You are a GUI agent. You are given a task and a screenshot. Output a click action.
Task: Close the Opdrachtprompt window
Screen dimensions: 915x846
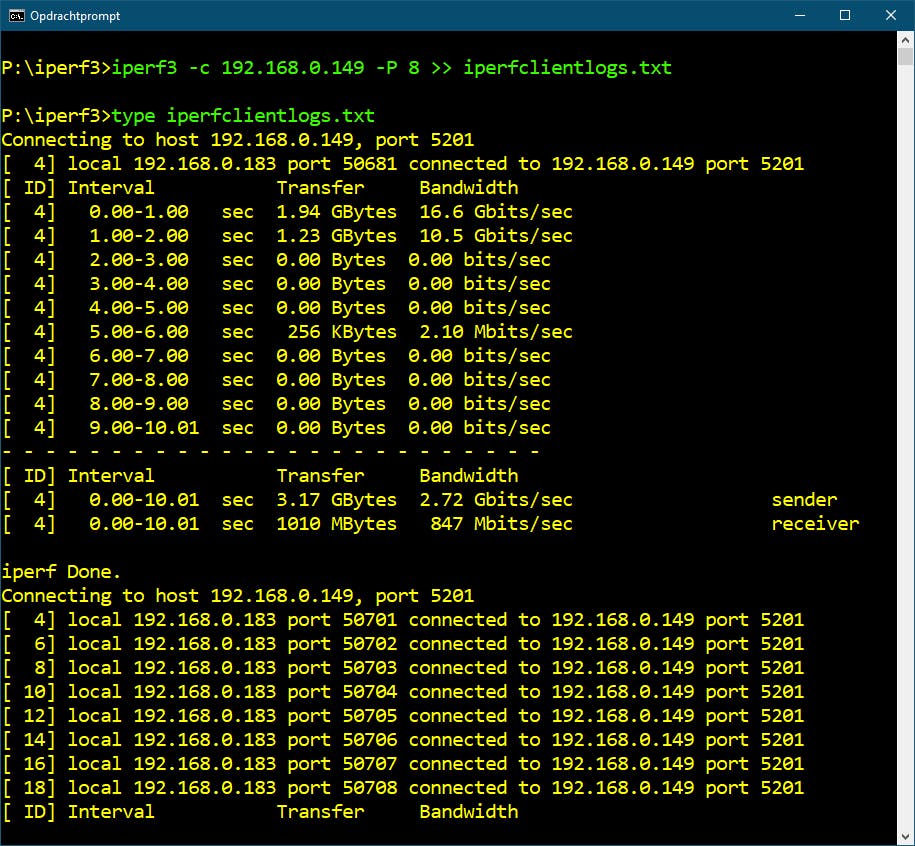pos(890,15)
